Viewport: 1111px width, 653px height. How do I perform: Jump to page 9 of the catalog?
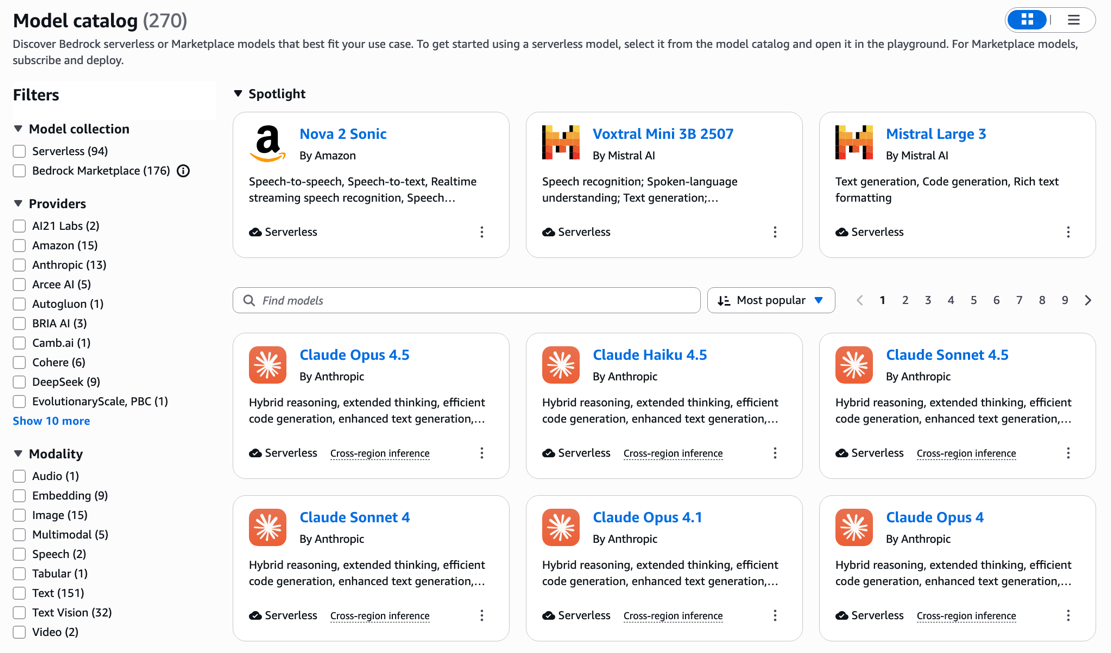click(1065, 300)
